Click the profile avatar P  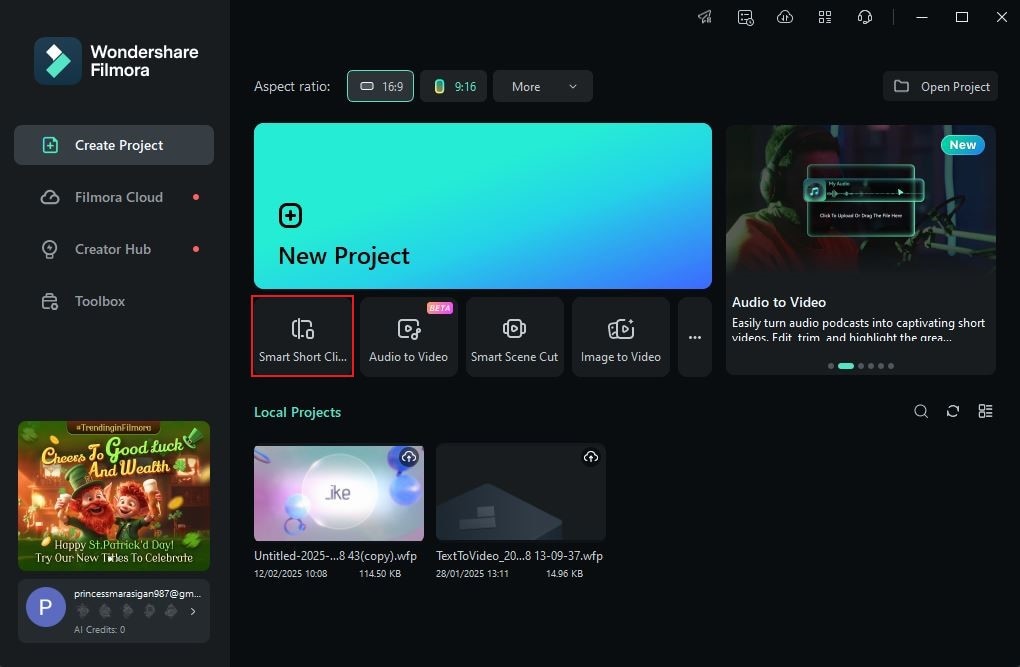tap(46, 607)
